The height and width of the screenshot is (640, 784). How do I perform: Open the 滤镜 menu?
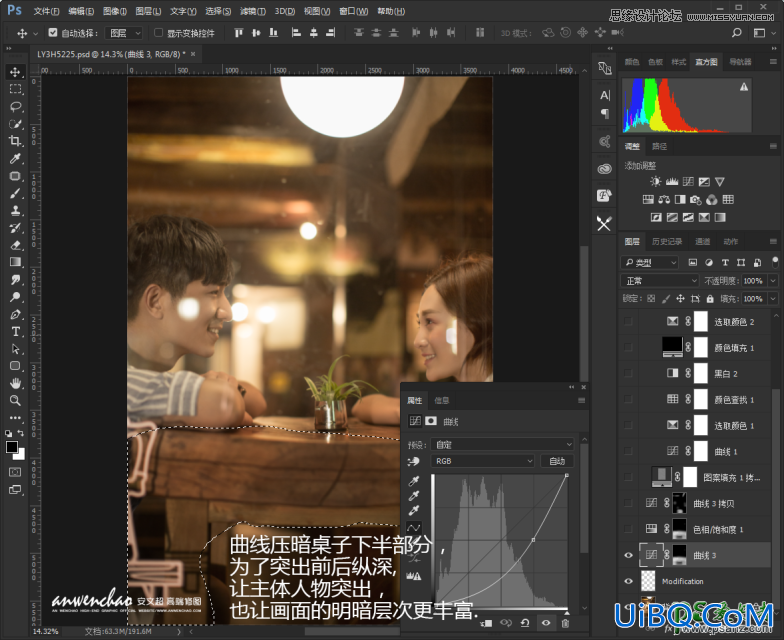click(252, 11)
